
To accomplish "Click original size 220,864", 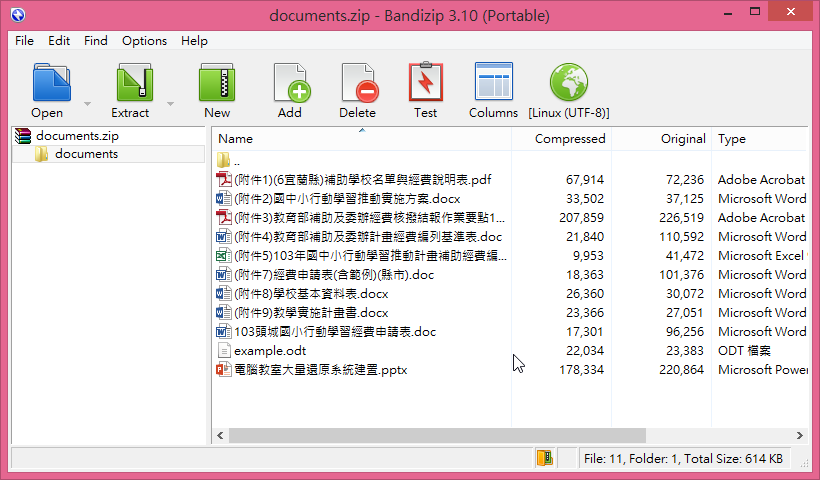I will [x=681, y=370].
